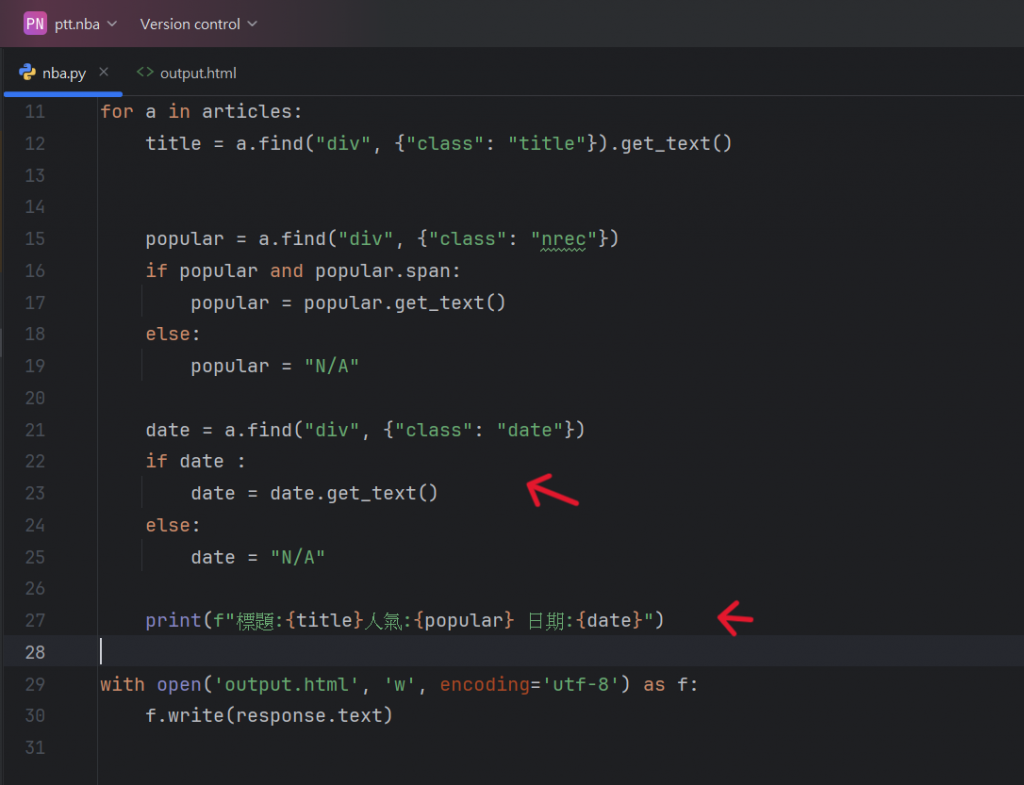
Task: Click the gutter at line 23
Action: (x=35, y=493)
